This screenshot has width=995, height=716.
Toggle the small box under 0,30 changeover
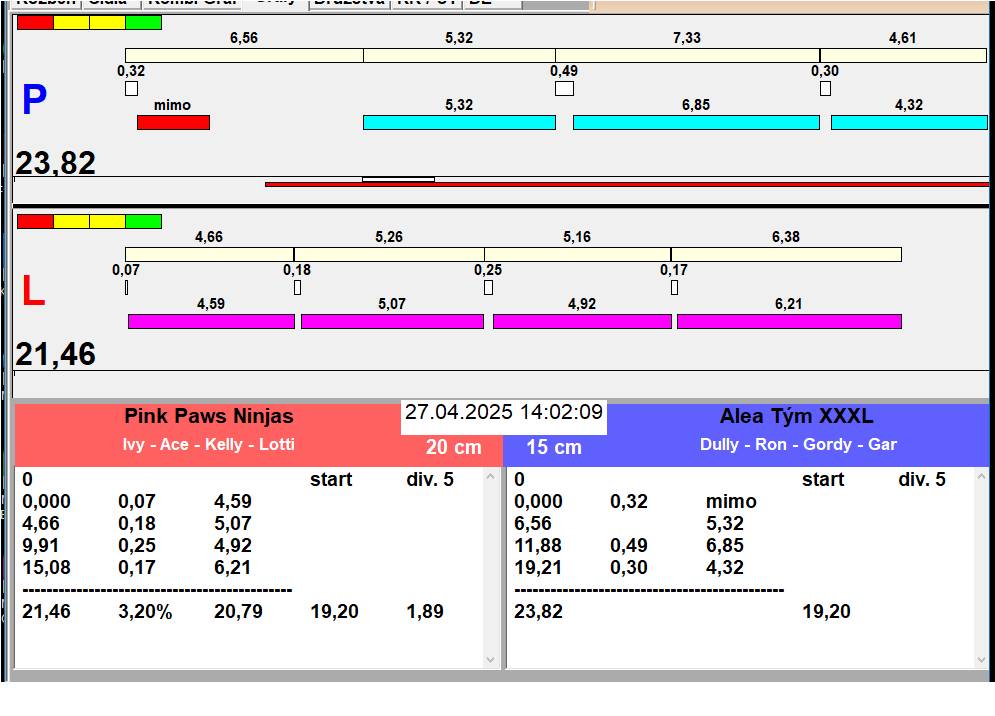[825, 89]
